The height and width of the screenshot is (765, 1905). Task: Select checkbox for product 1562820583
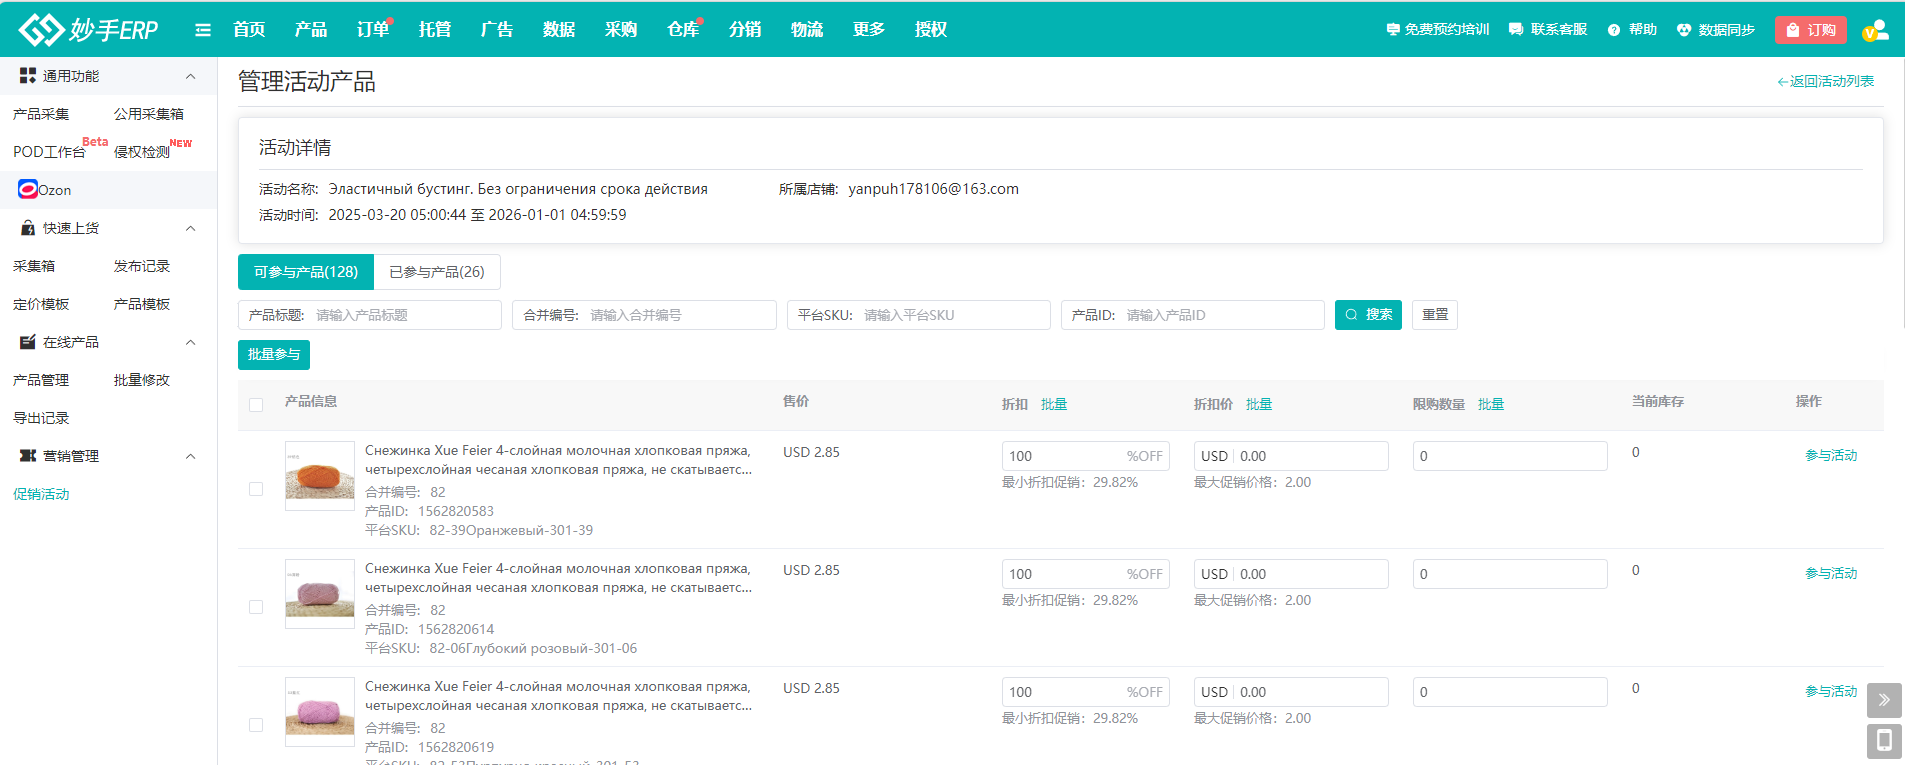(x=256, y=489)
